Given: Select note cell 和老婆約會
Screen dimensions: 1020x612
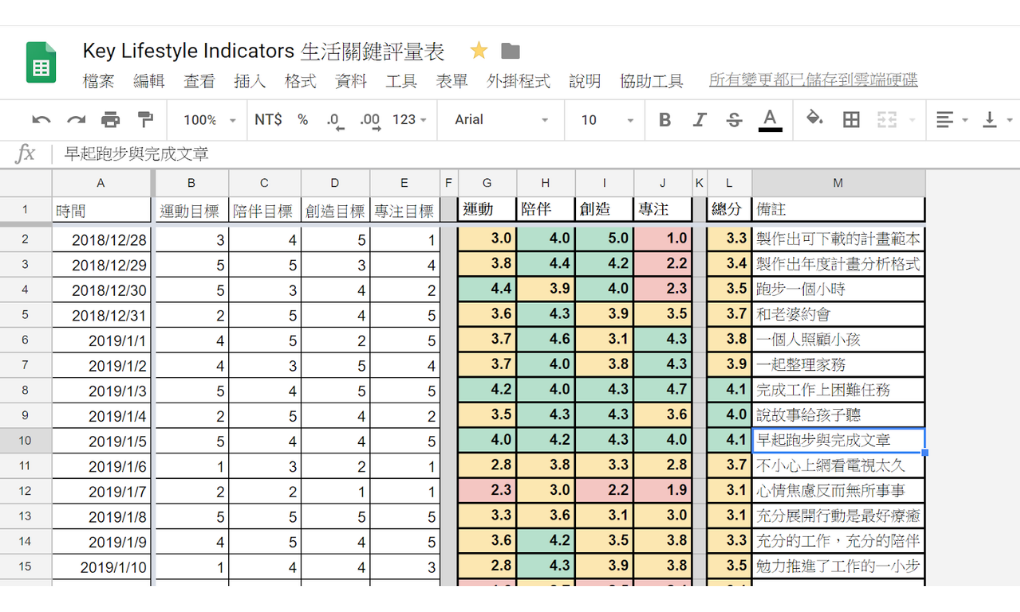Looking at the screenshot, I should pyautogui.click(x=838, y=314).
